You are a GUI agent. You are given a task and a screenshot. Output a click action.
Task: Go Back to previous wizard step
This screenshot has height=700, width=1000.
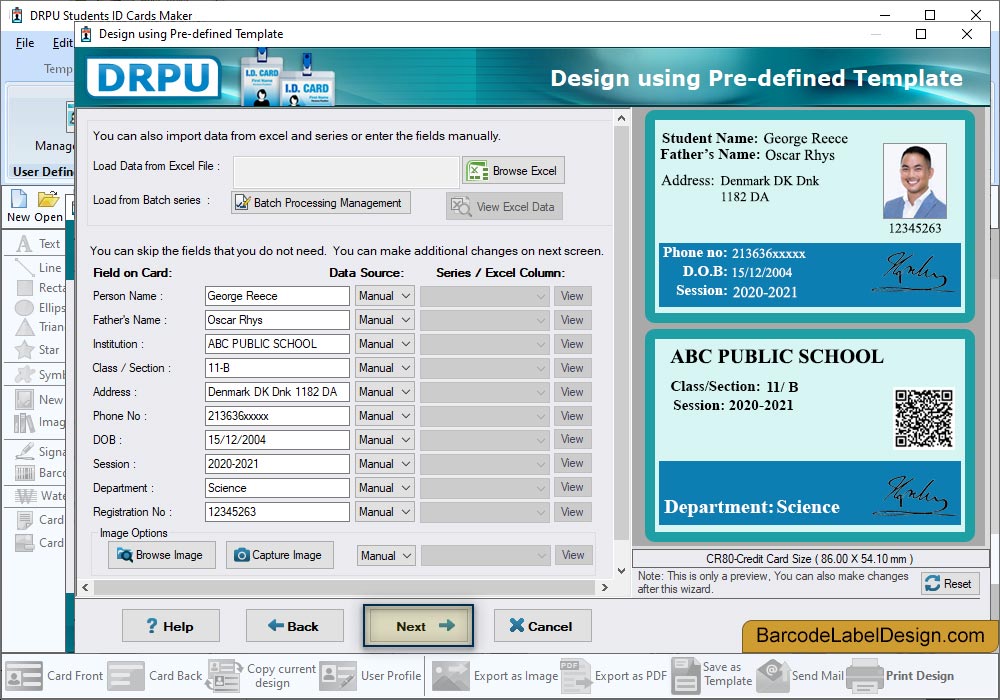(x=295, y=626)
